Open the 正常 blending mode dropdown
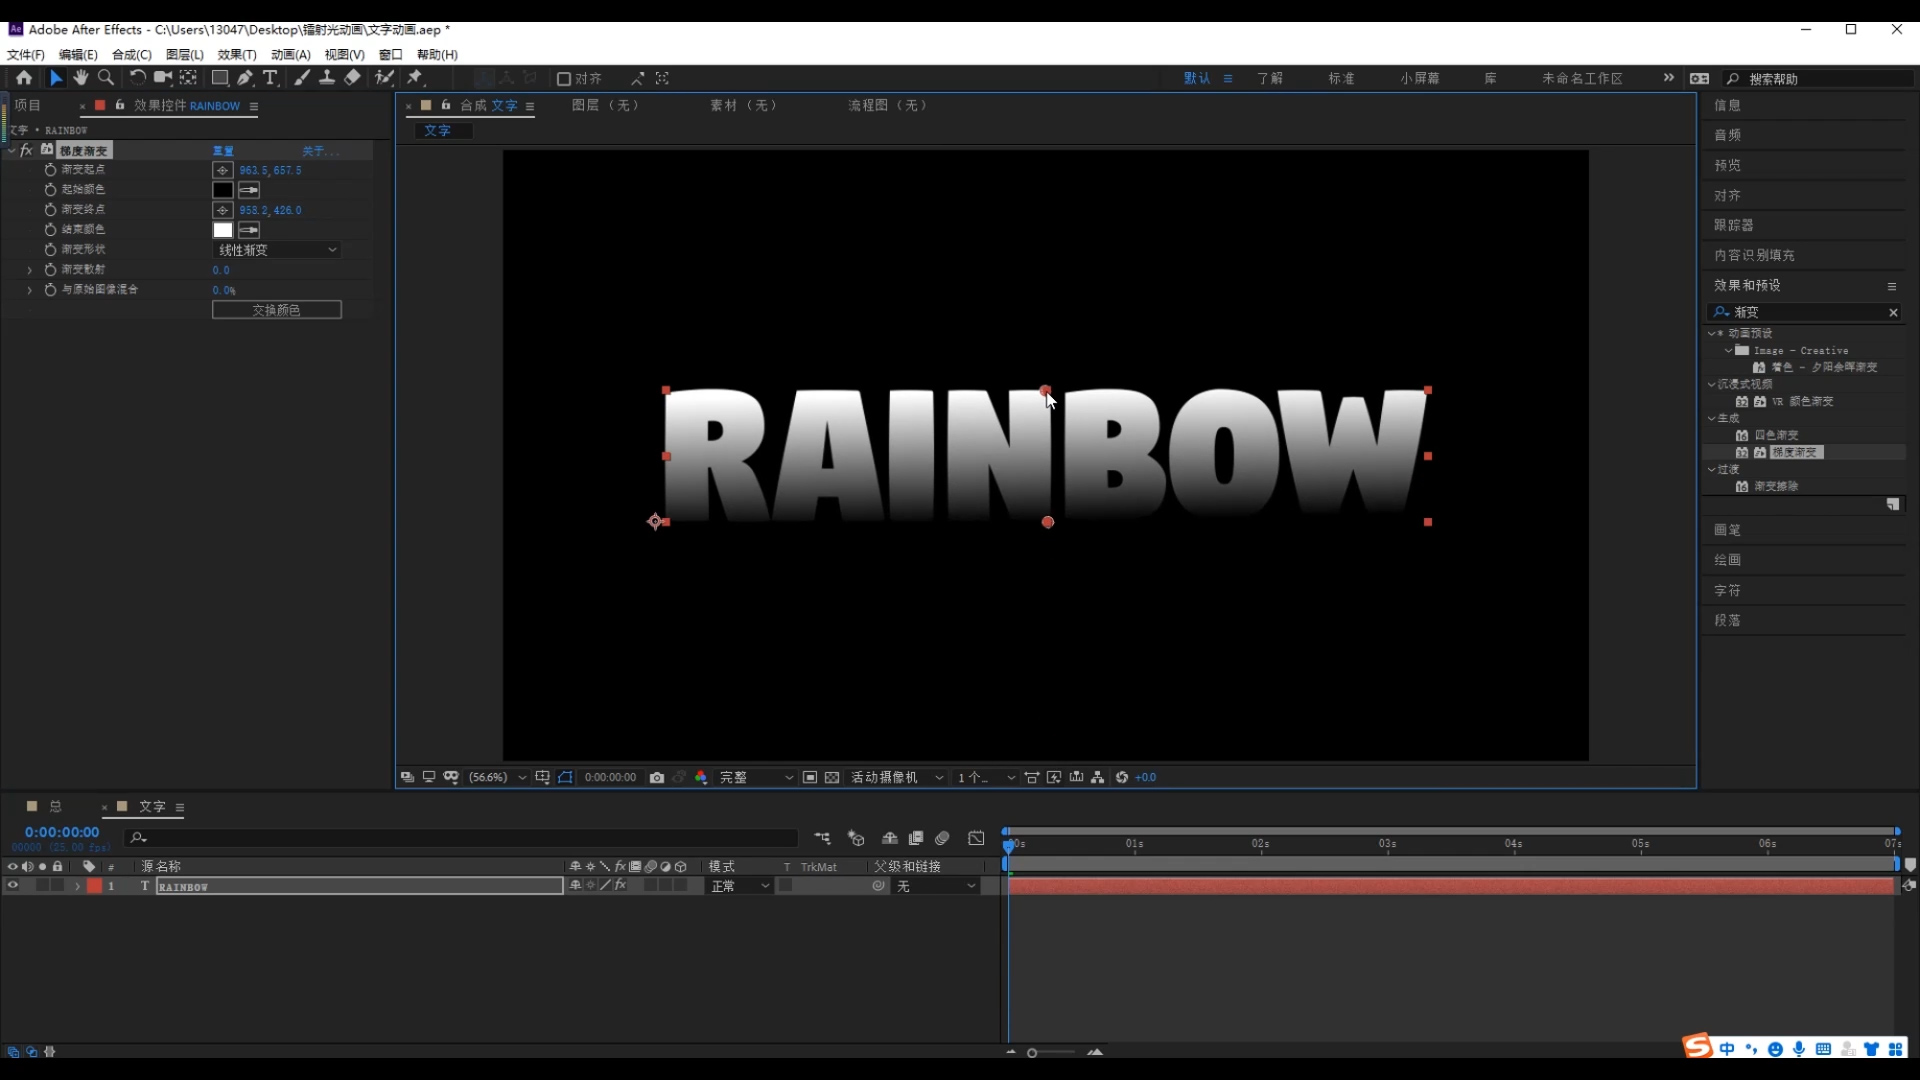The width and height of the screenshot is (1920, 1080). 740,886
